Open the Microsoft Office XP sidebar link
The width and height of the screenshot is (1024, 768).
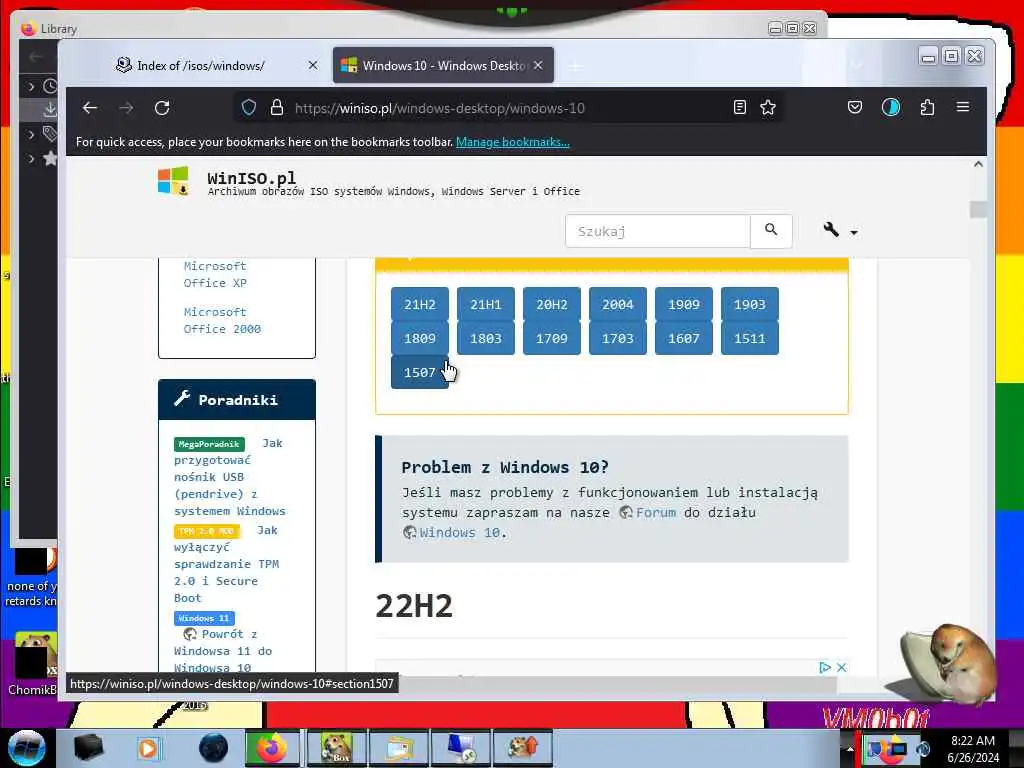(x=215, y=274)
